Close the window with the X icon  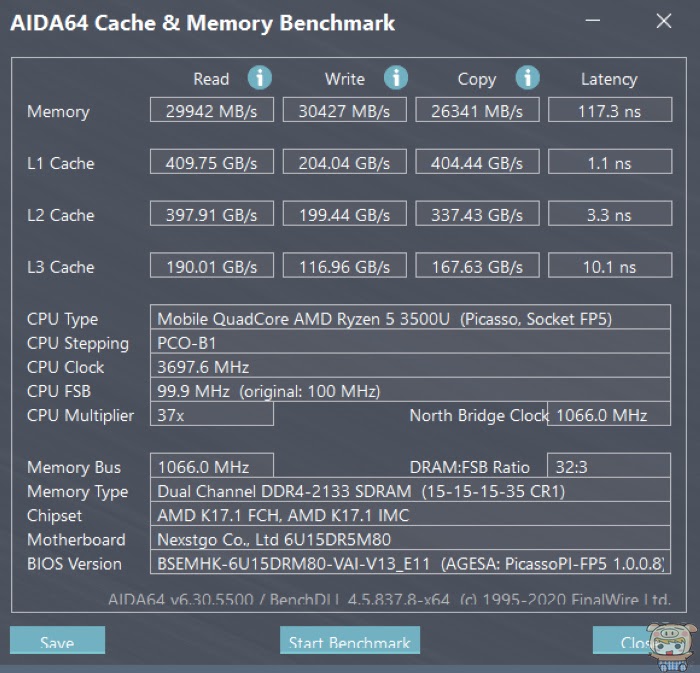[x=664, y=21]
